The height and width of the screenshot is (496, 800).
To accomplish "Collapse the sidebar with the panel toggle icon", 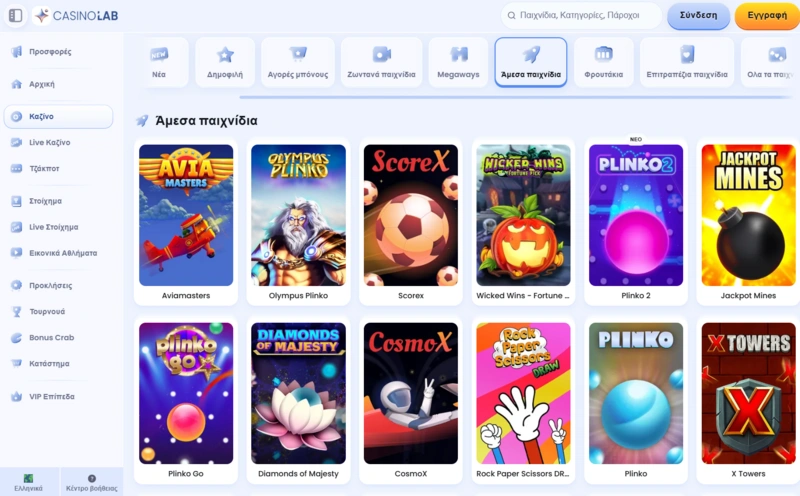I will click(x=16, y=15).
